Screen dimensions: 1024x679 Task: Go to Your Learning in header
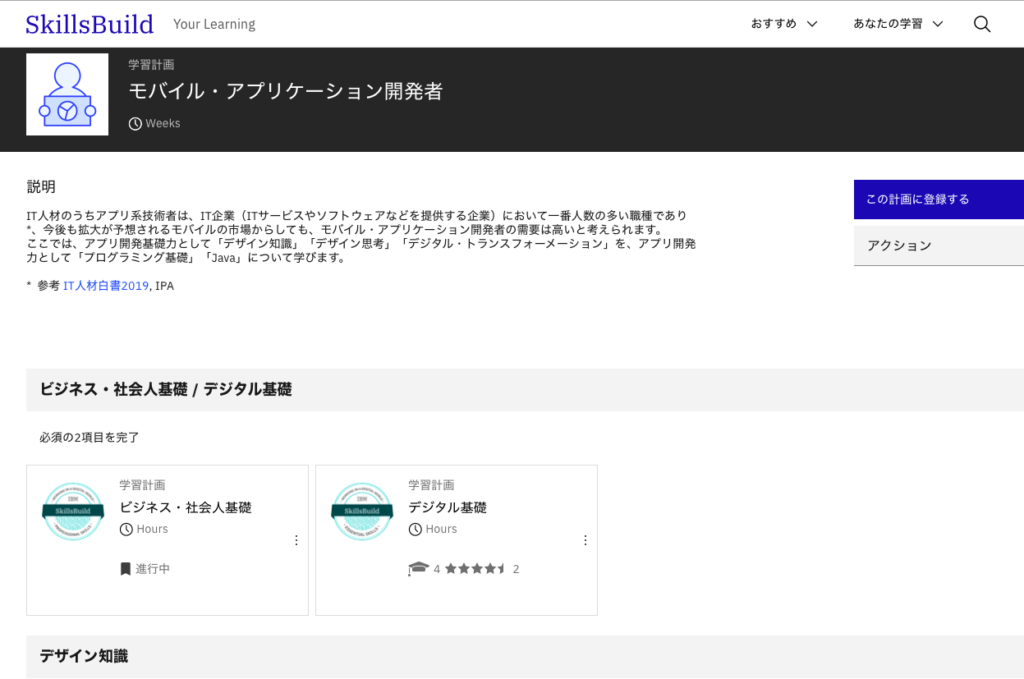214,24
